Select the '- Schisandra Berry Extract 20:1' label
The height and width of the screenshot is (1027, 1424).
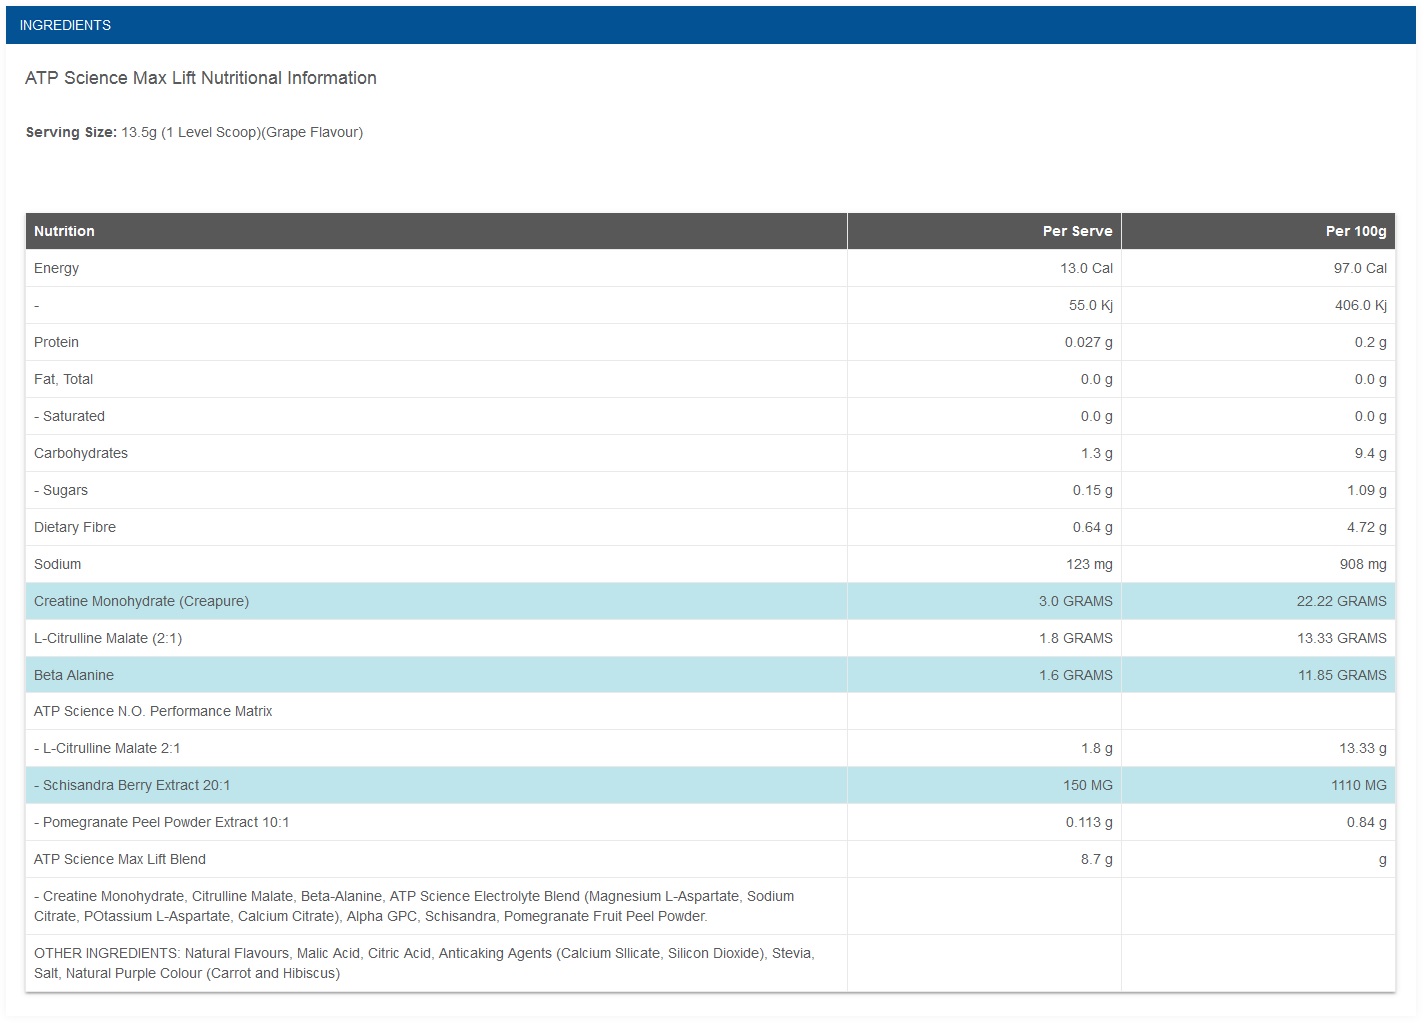132,785
